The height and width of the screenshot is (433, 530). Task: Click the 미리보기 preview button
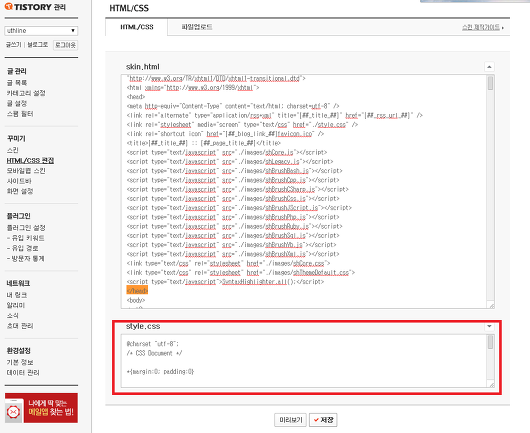290,420
